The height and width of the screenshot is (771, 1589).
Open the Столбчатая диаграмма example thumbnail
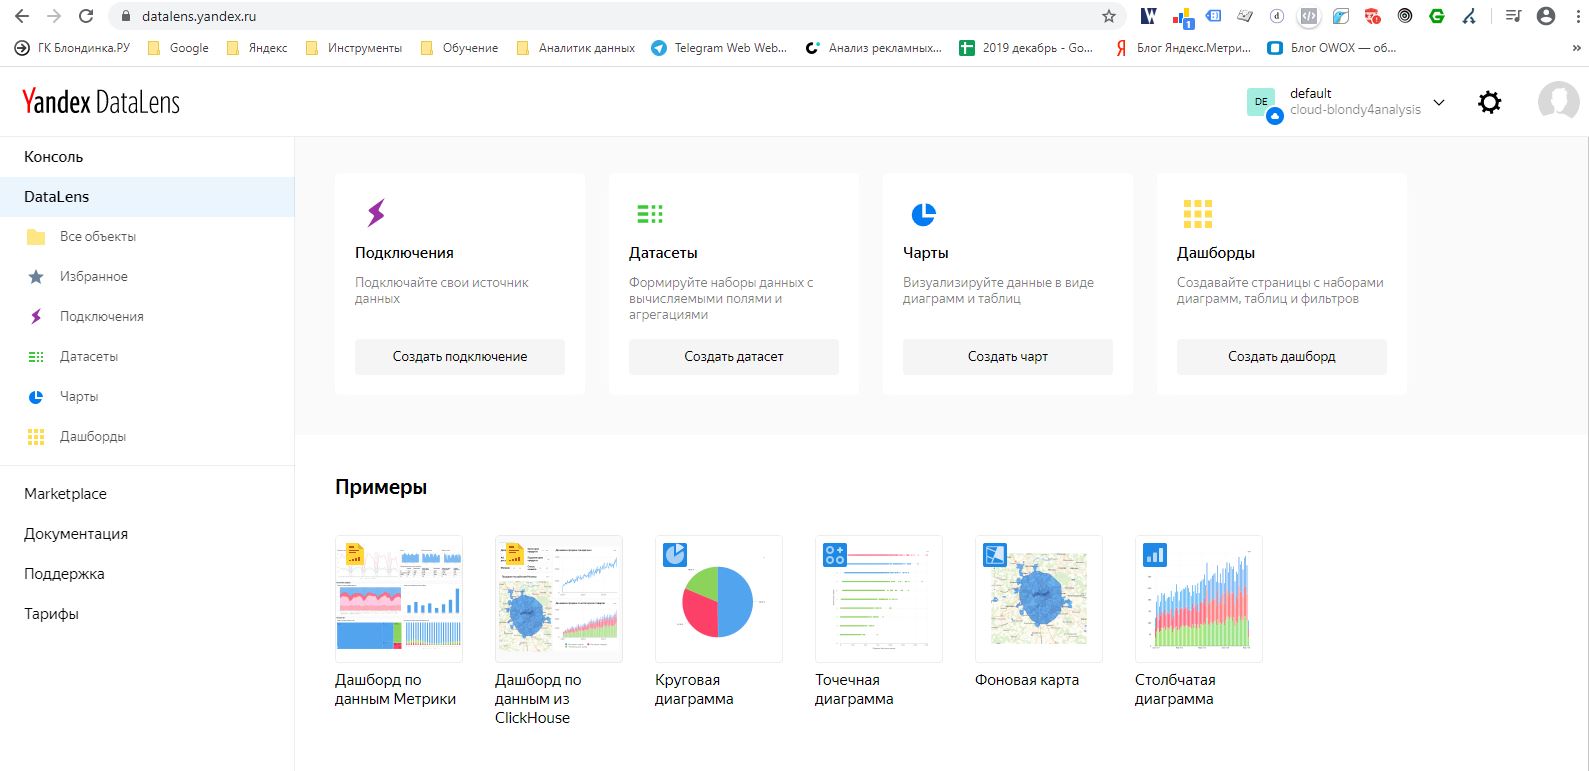1199,599
